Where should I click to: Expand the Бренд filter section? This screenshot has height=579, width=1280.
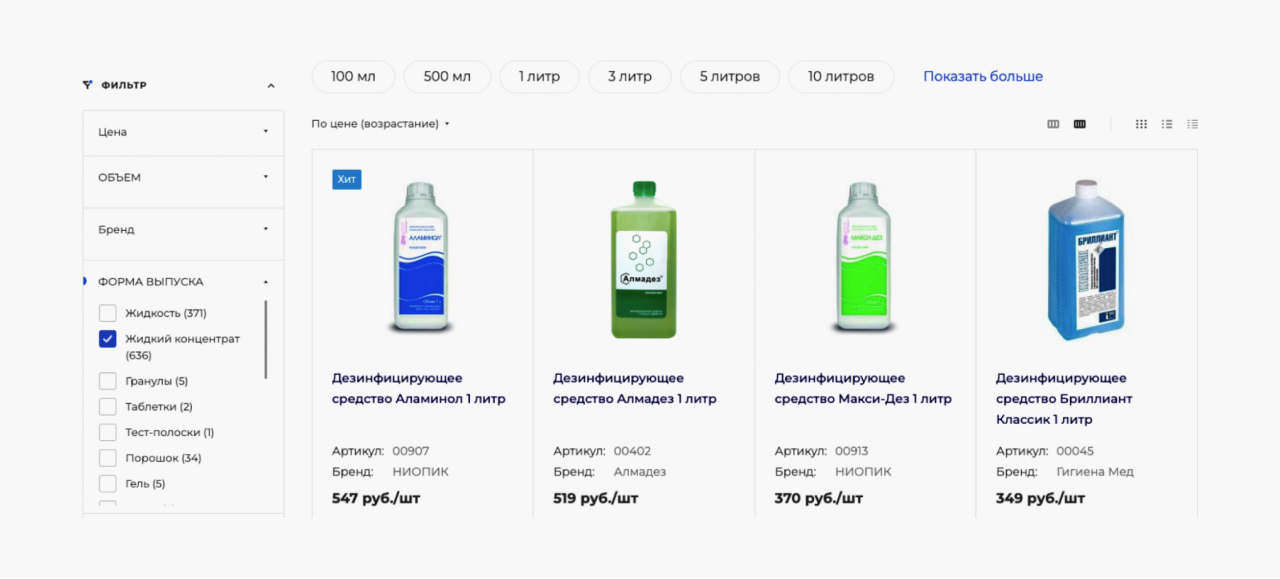pyautogui.click(x=183, y=230)
